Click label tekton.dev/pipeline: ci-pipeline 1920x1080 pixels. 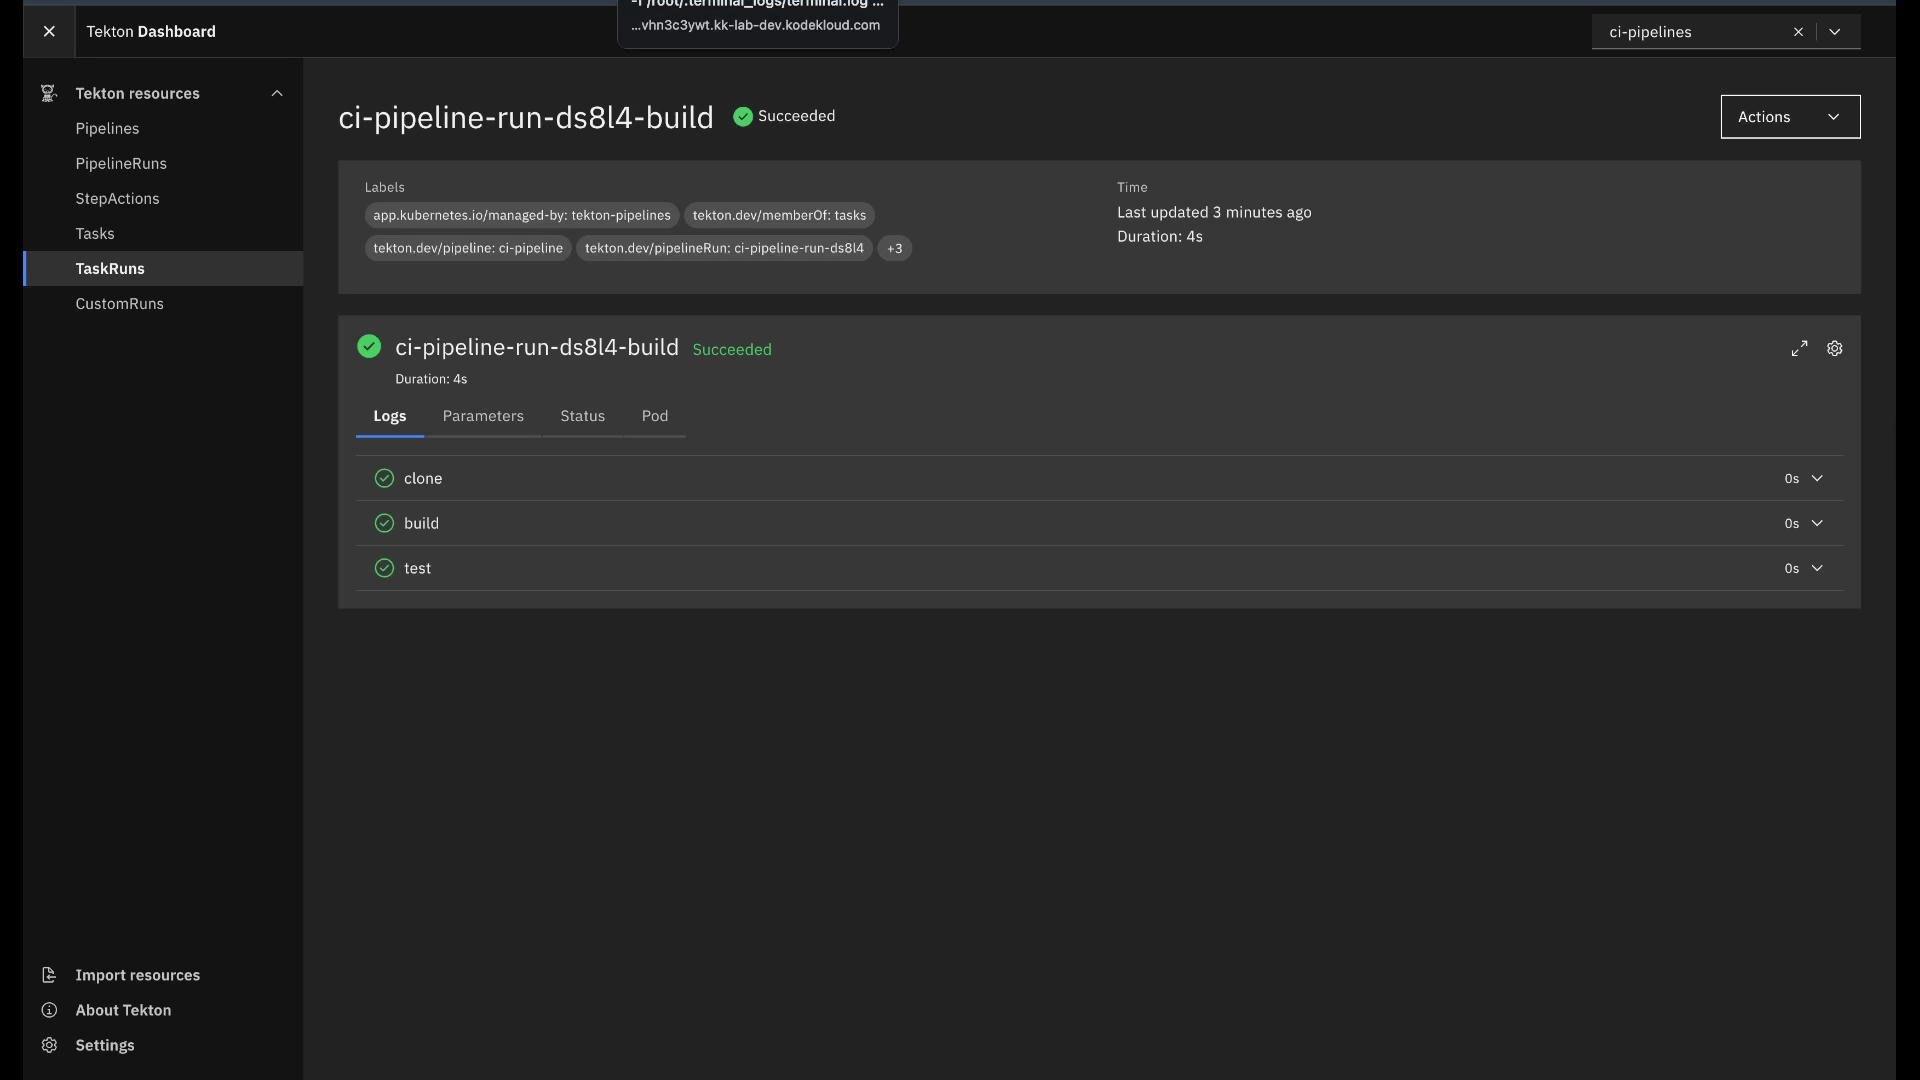point(468,248)
